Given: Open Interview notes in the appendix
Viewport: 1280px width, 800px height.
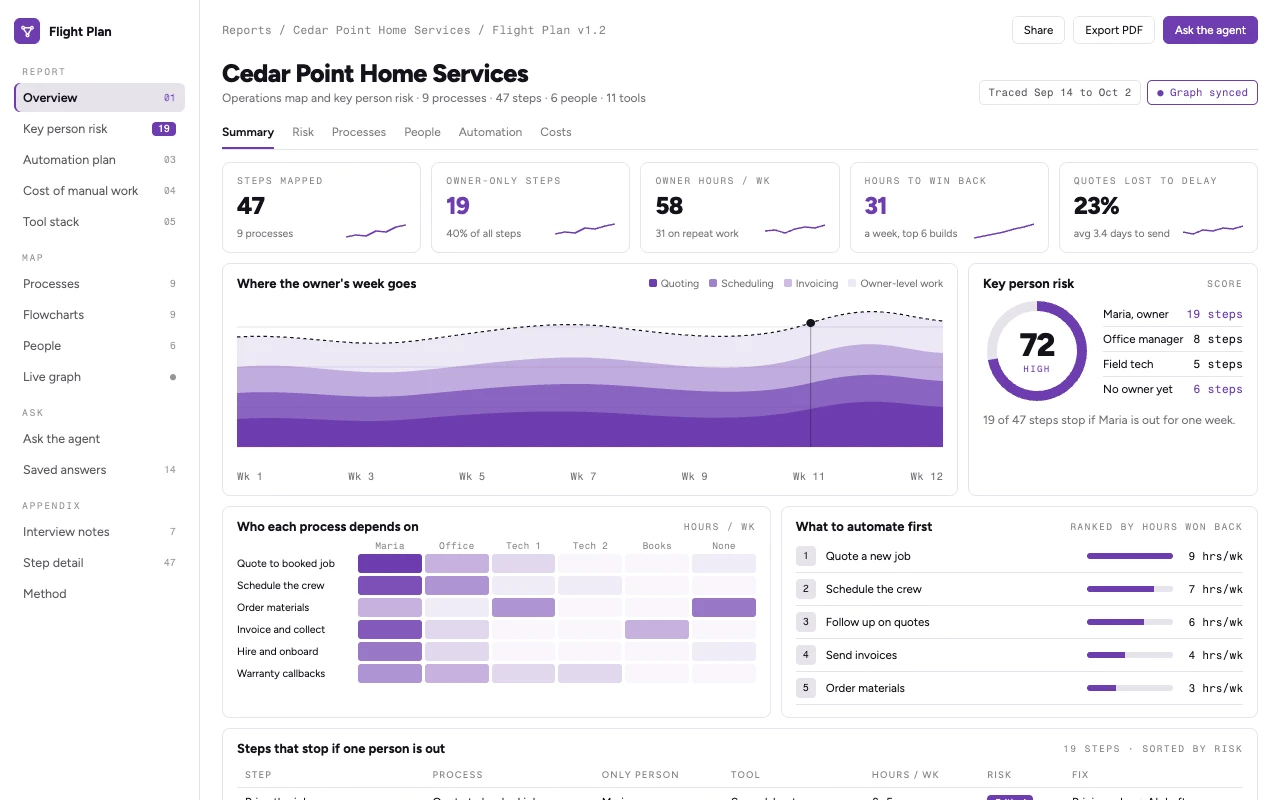Looking at the screenshot, I should pyautogui.click(x=100, y=532).
